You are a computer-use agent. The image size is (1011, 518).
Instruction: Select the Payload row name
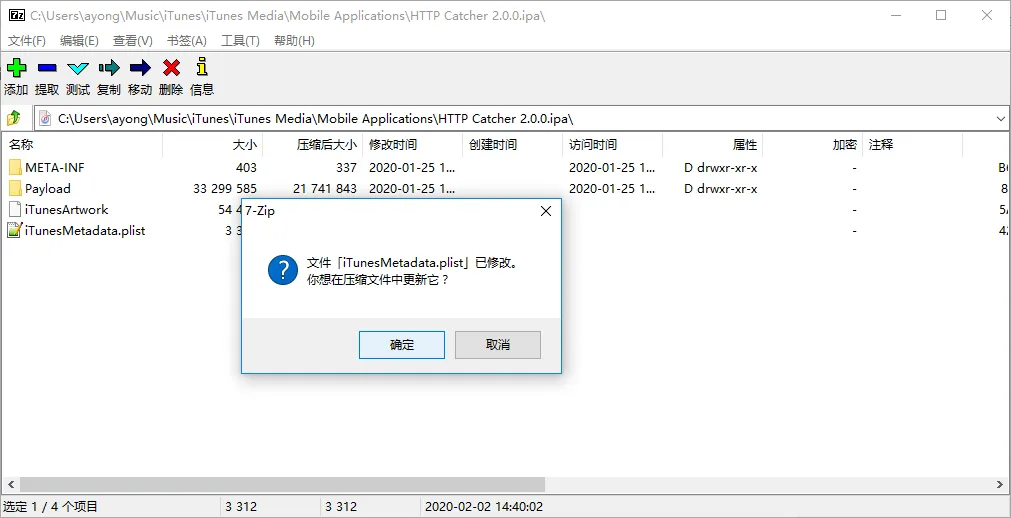(48, 188)
